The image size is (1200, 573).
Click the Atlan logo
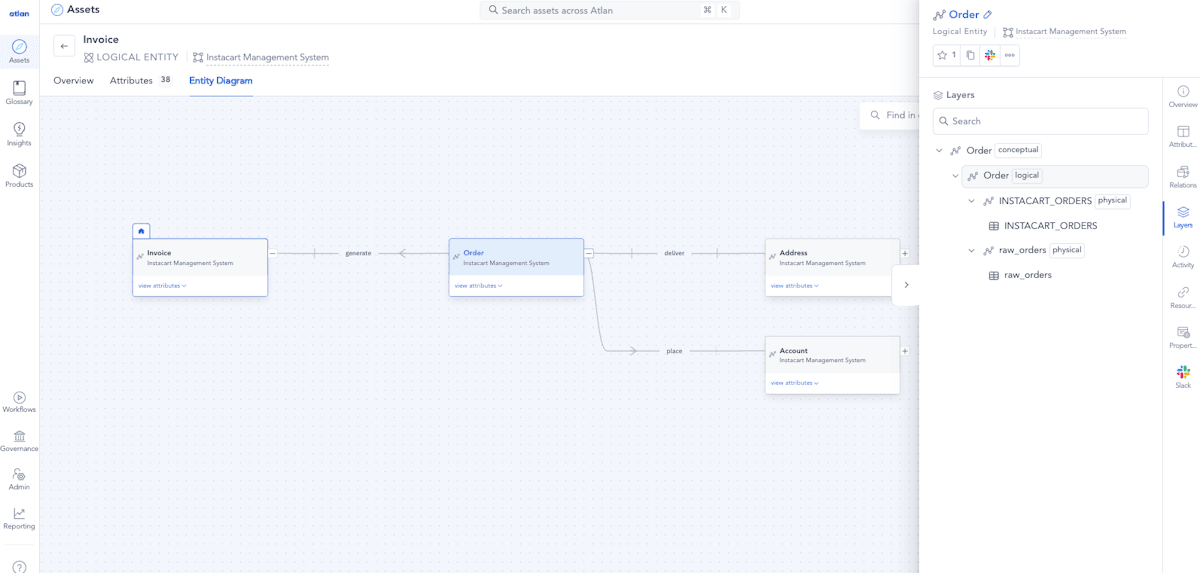(19, 13)
